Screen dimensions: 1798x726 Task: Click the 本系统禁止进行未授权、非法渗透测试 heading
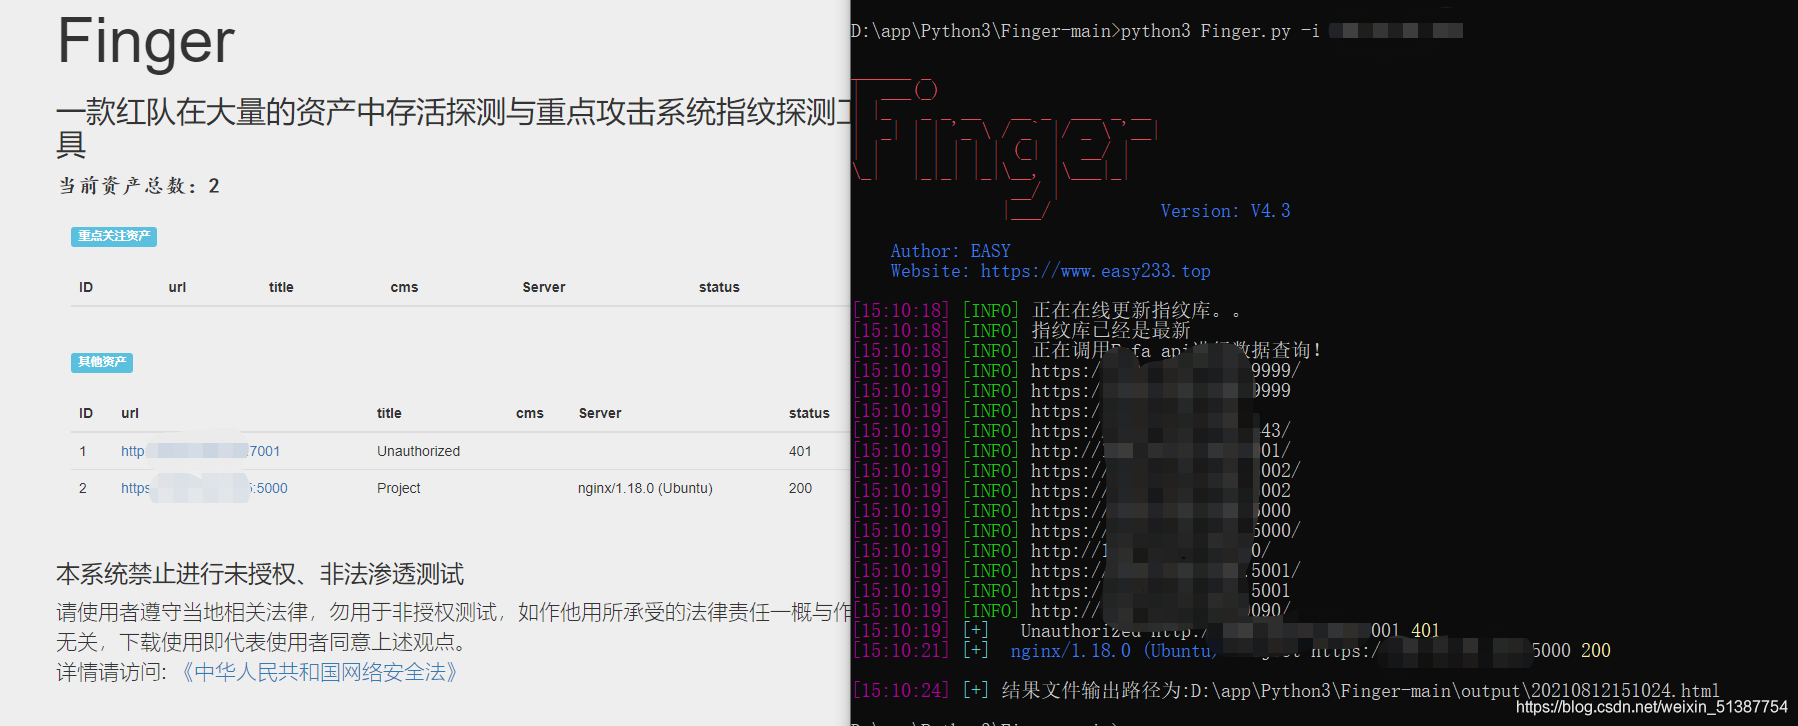260,574
